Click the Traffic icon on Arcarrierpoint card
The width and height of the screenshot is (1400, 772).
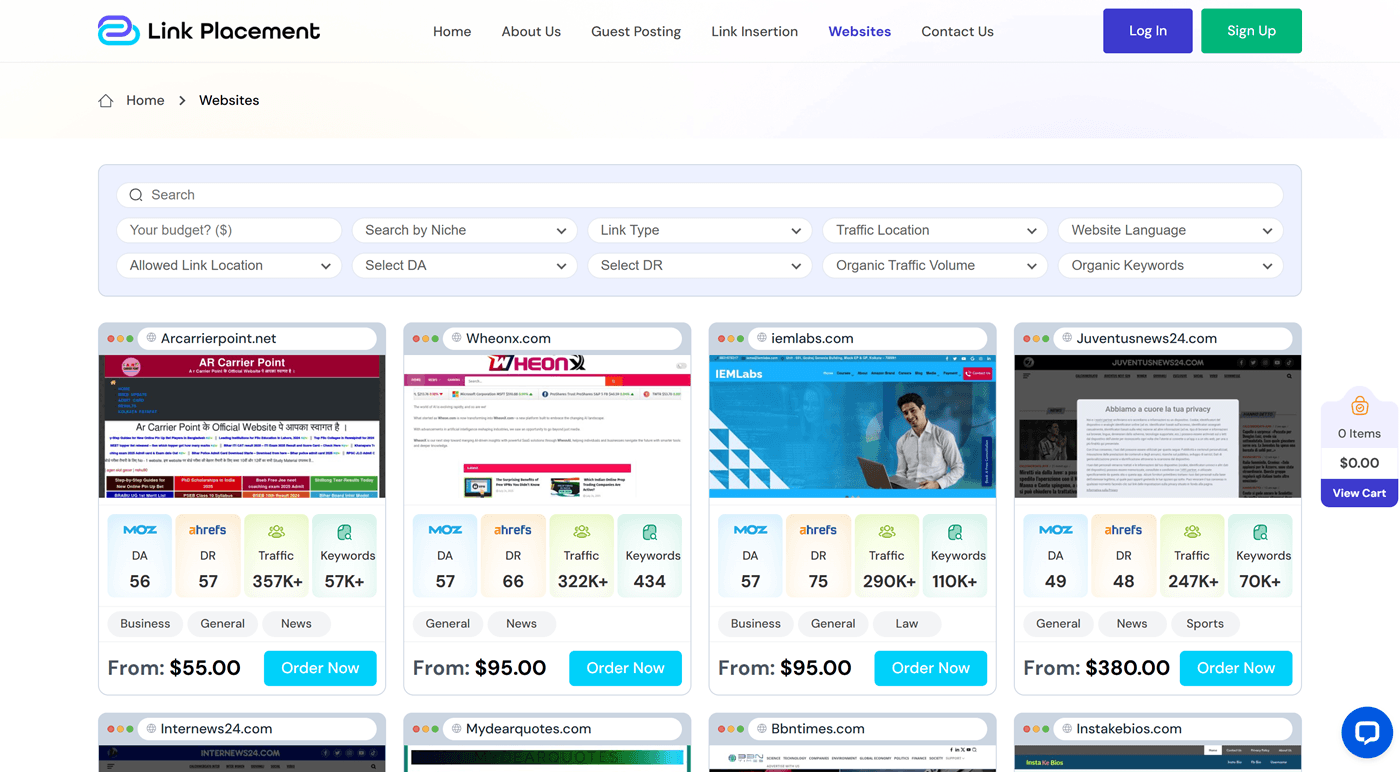[x=276, y=532]
